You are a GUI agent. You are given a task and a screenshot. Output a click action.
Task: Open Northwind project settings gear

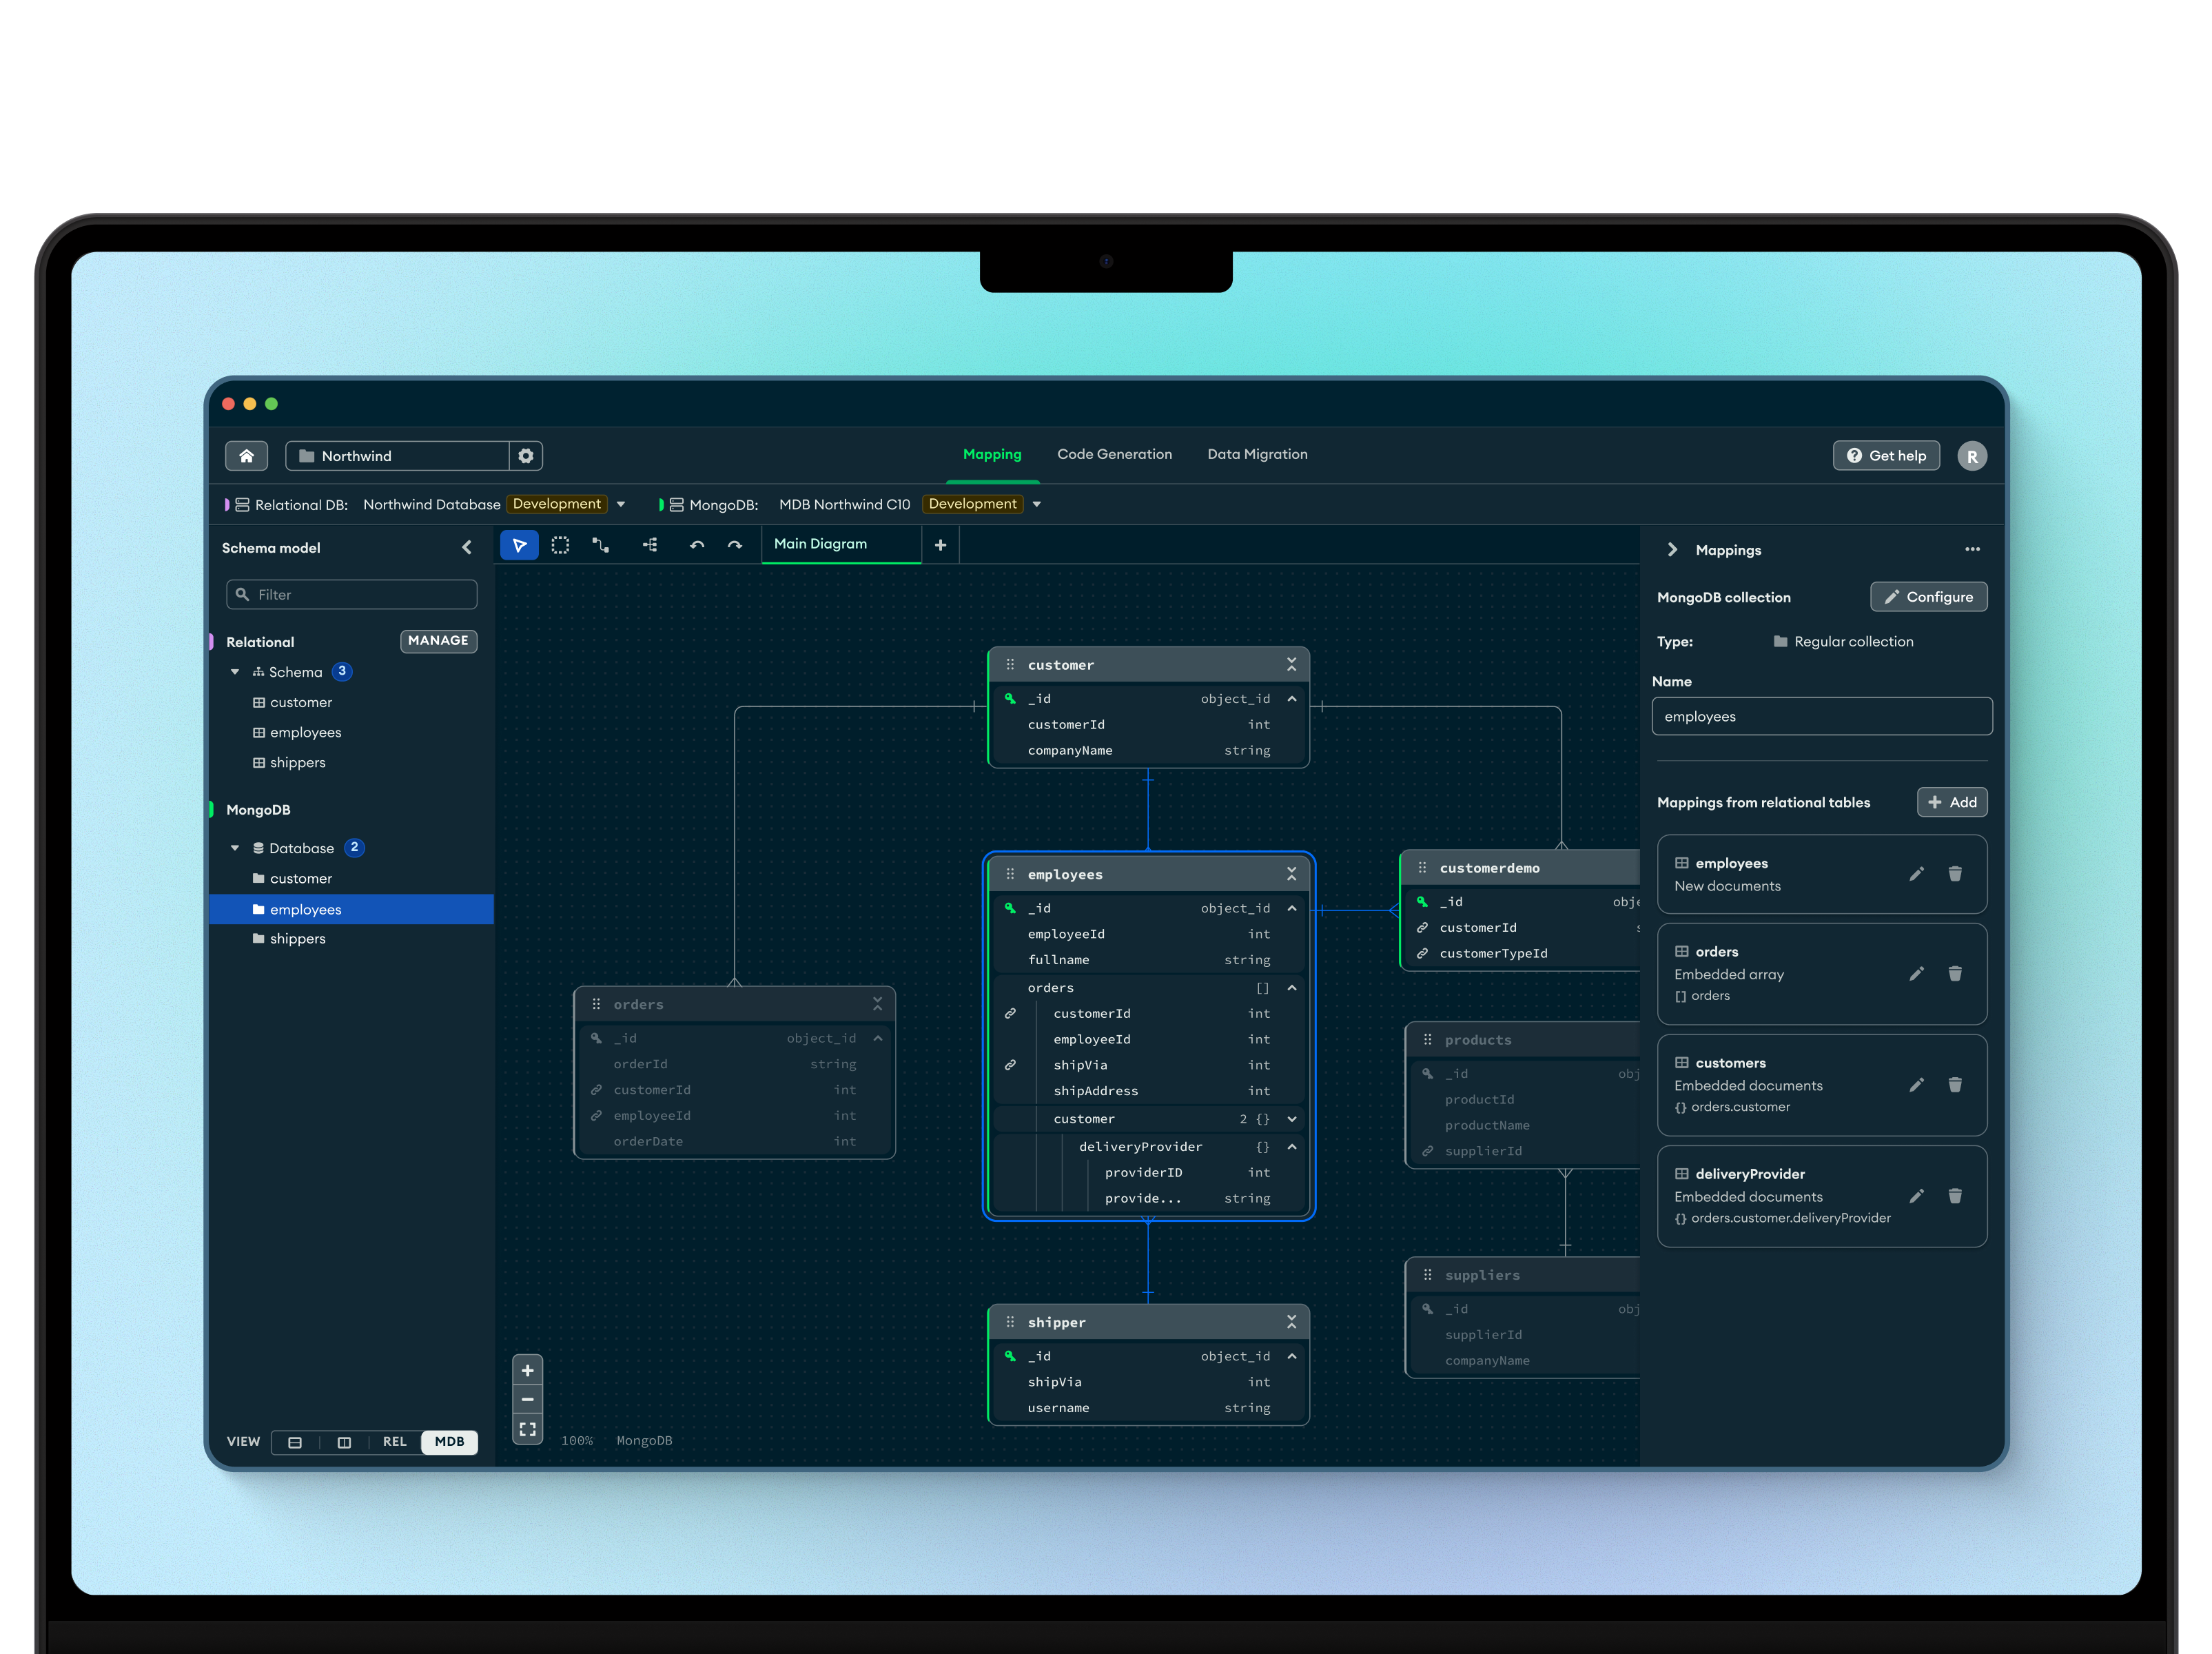526,456
